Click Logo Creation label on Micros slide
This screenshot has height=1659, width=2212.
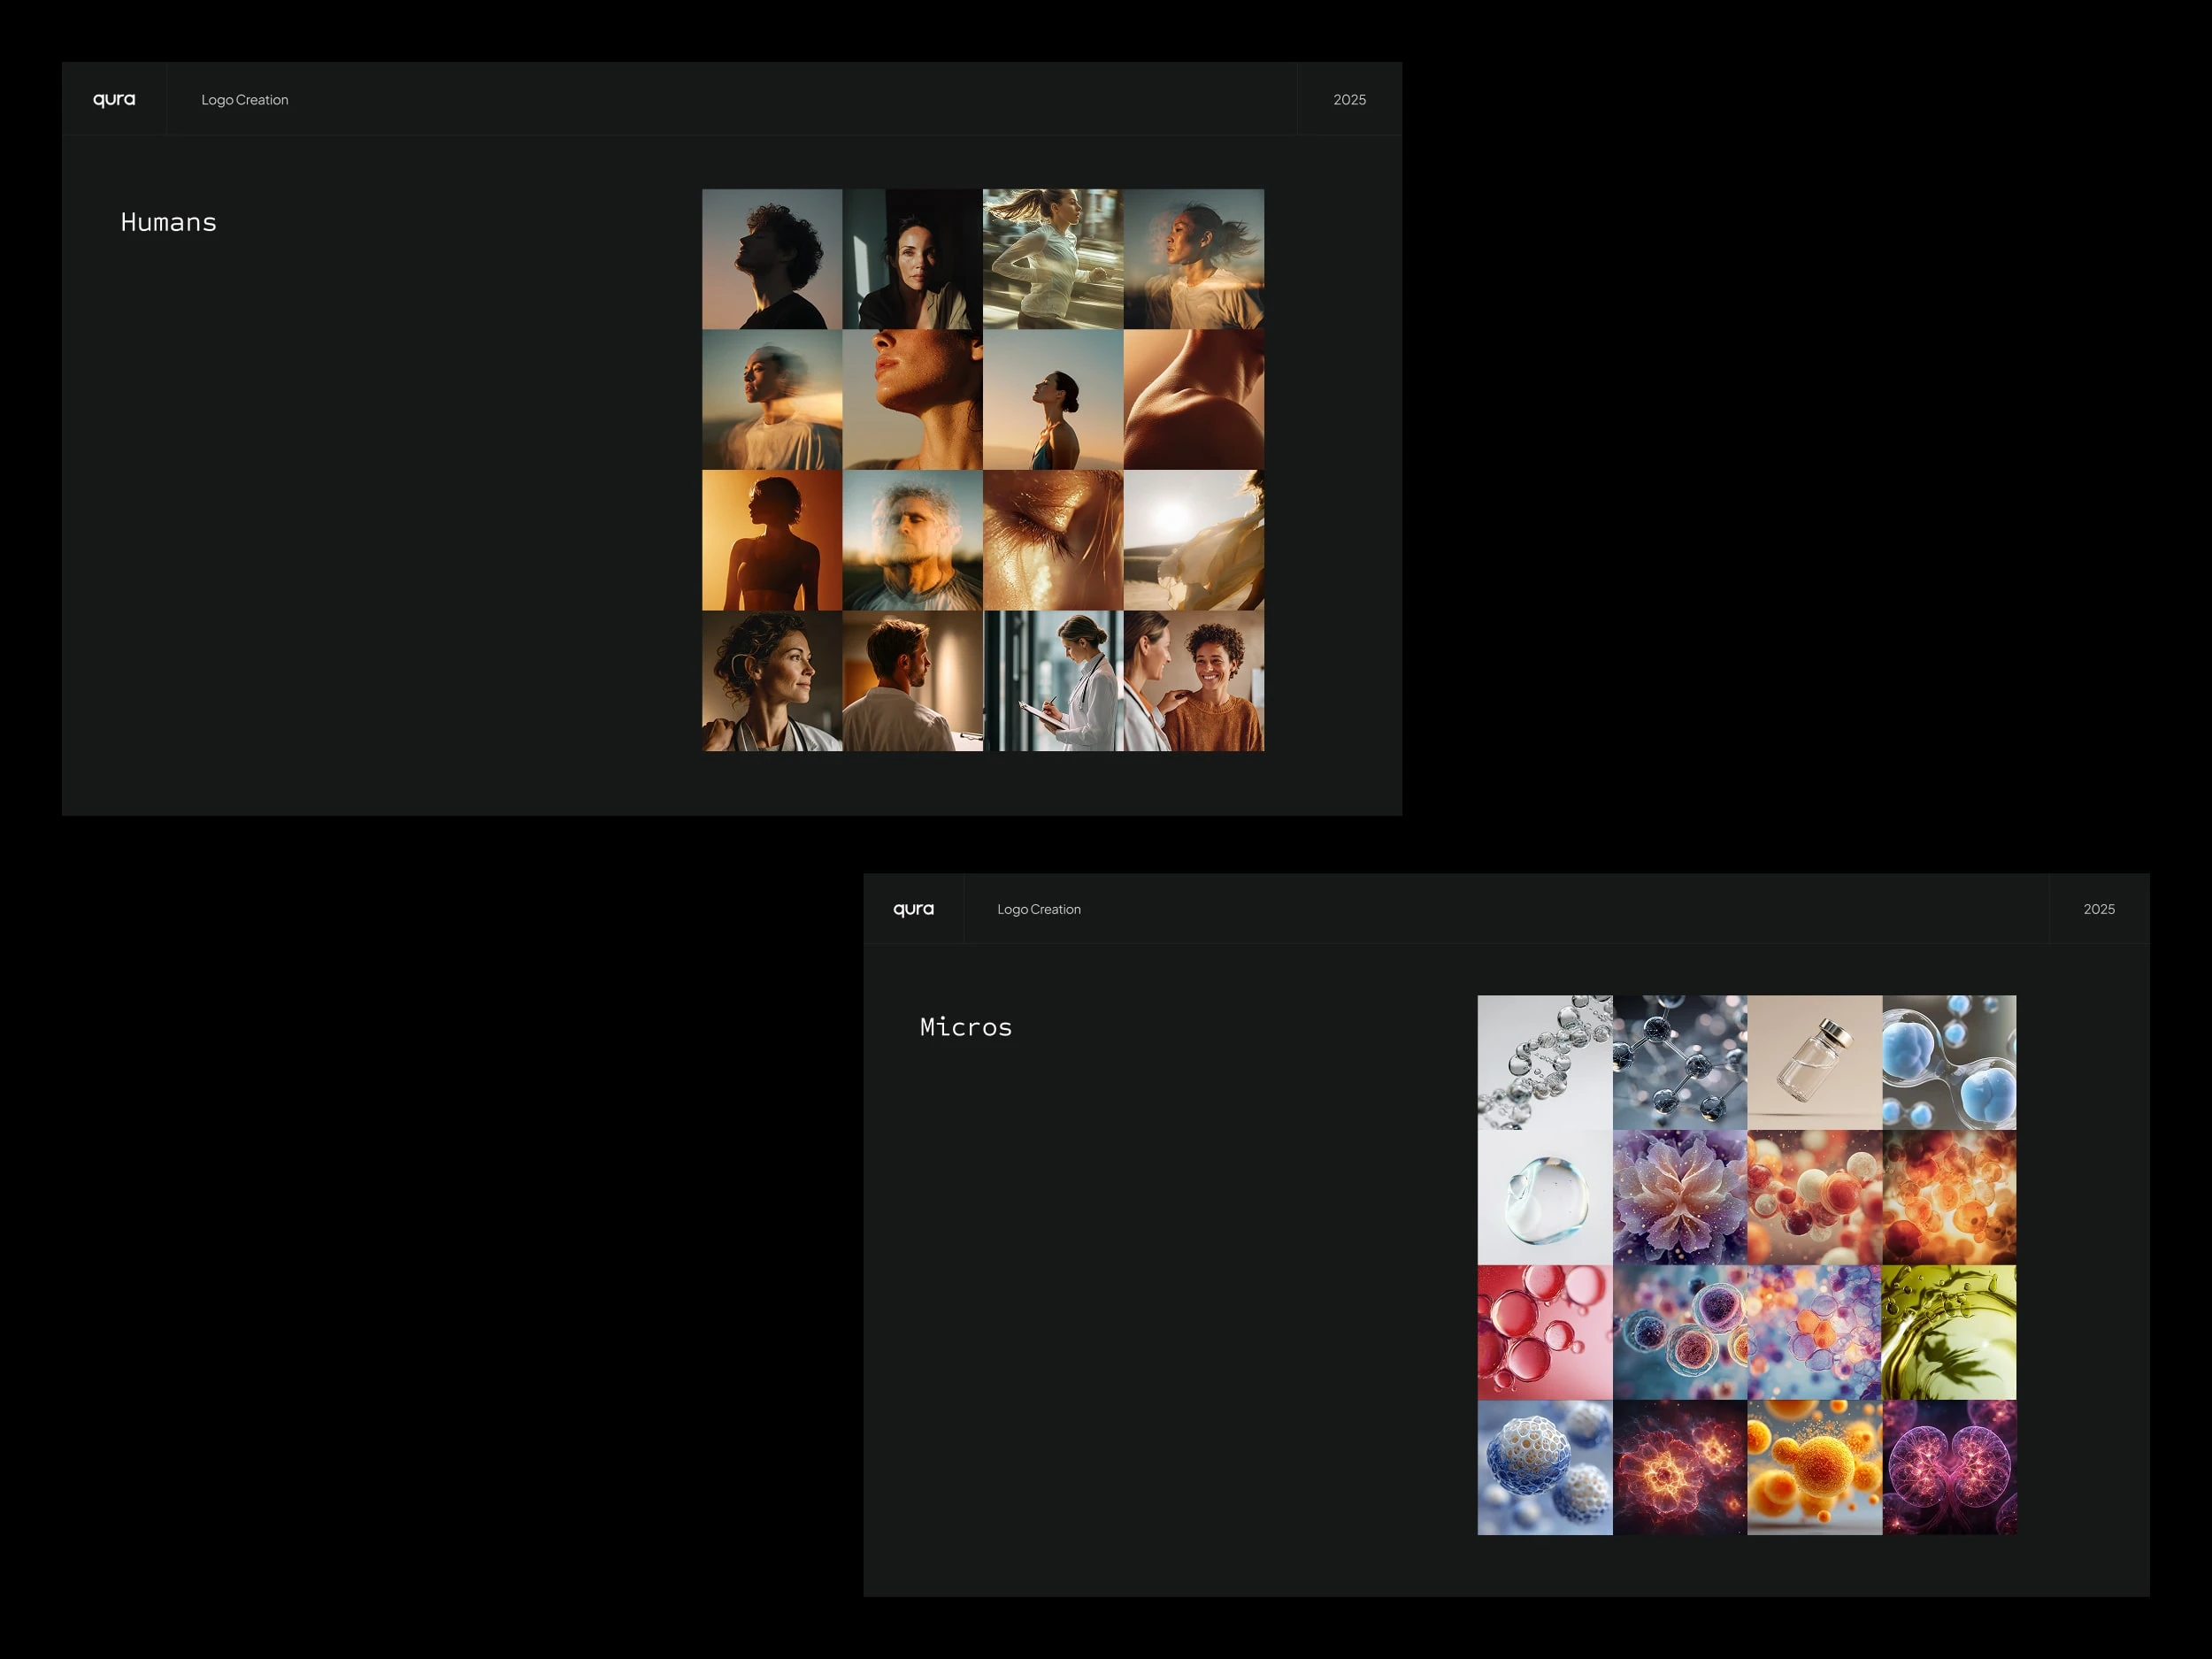pos(1038,909)
